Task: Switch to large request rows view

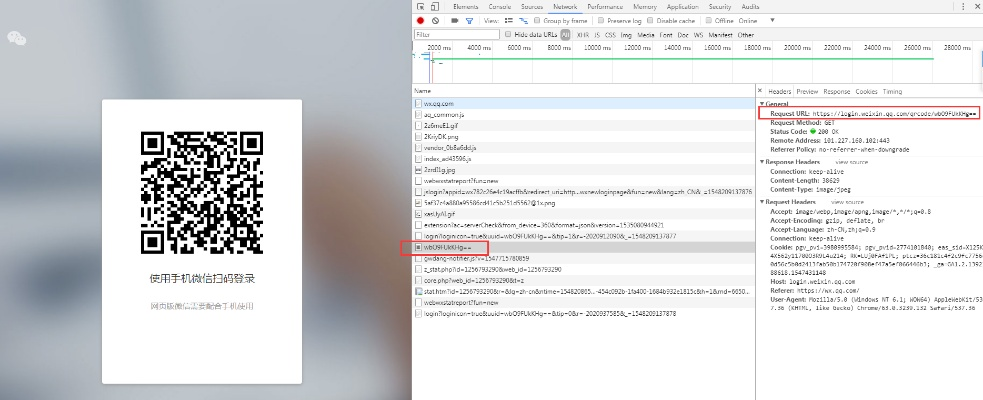Action: 509,20
